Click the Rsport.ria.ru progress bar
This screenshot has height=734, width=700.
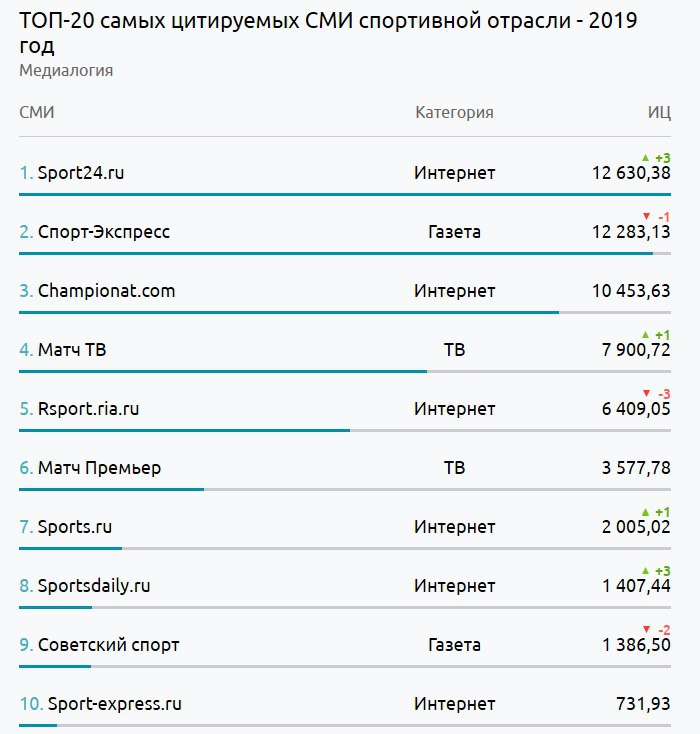[x=185, y=430]
